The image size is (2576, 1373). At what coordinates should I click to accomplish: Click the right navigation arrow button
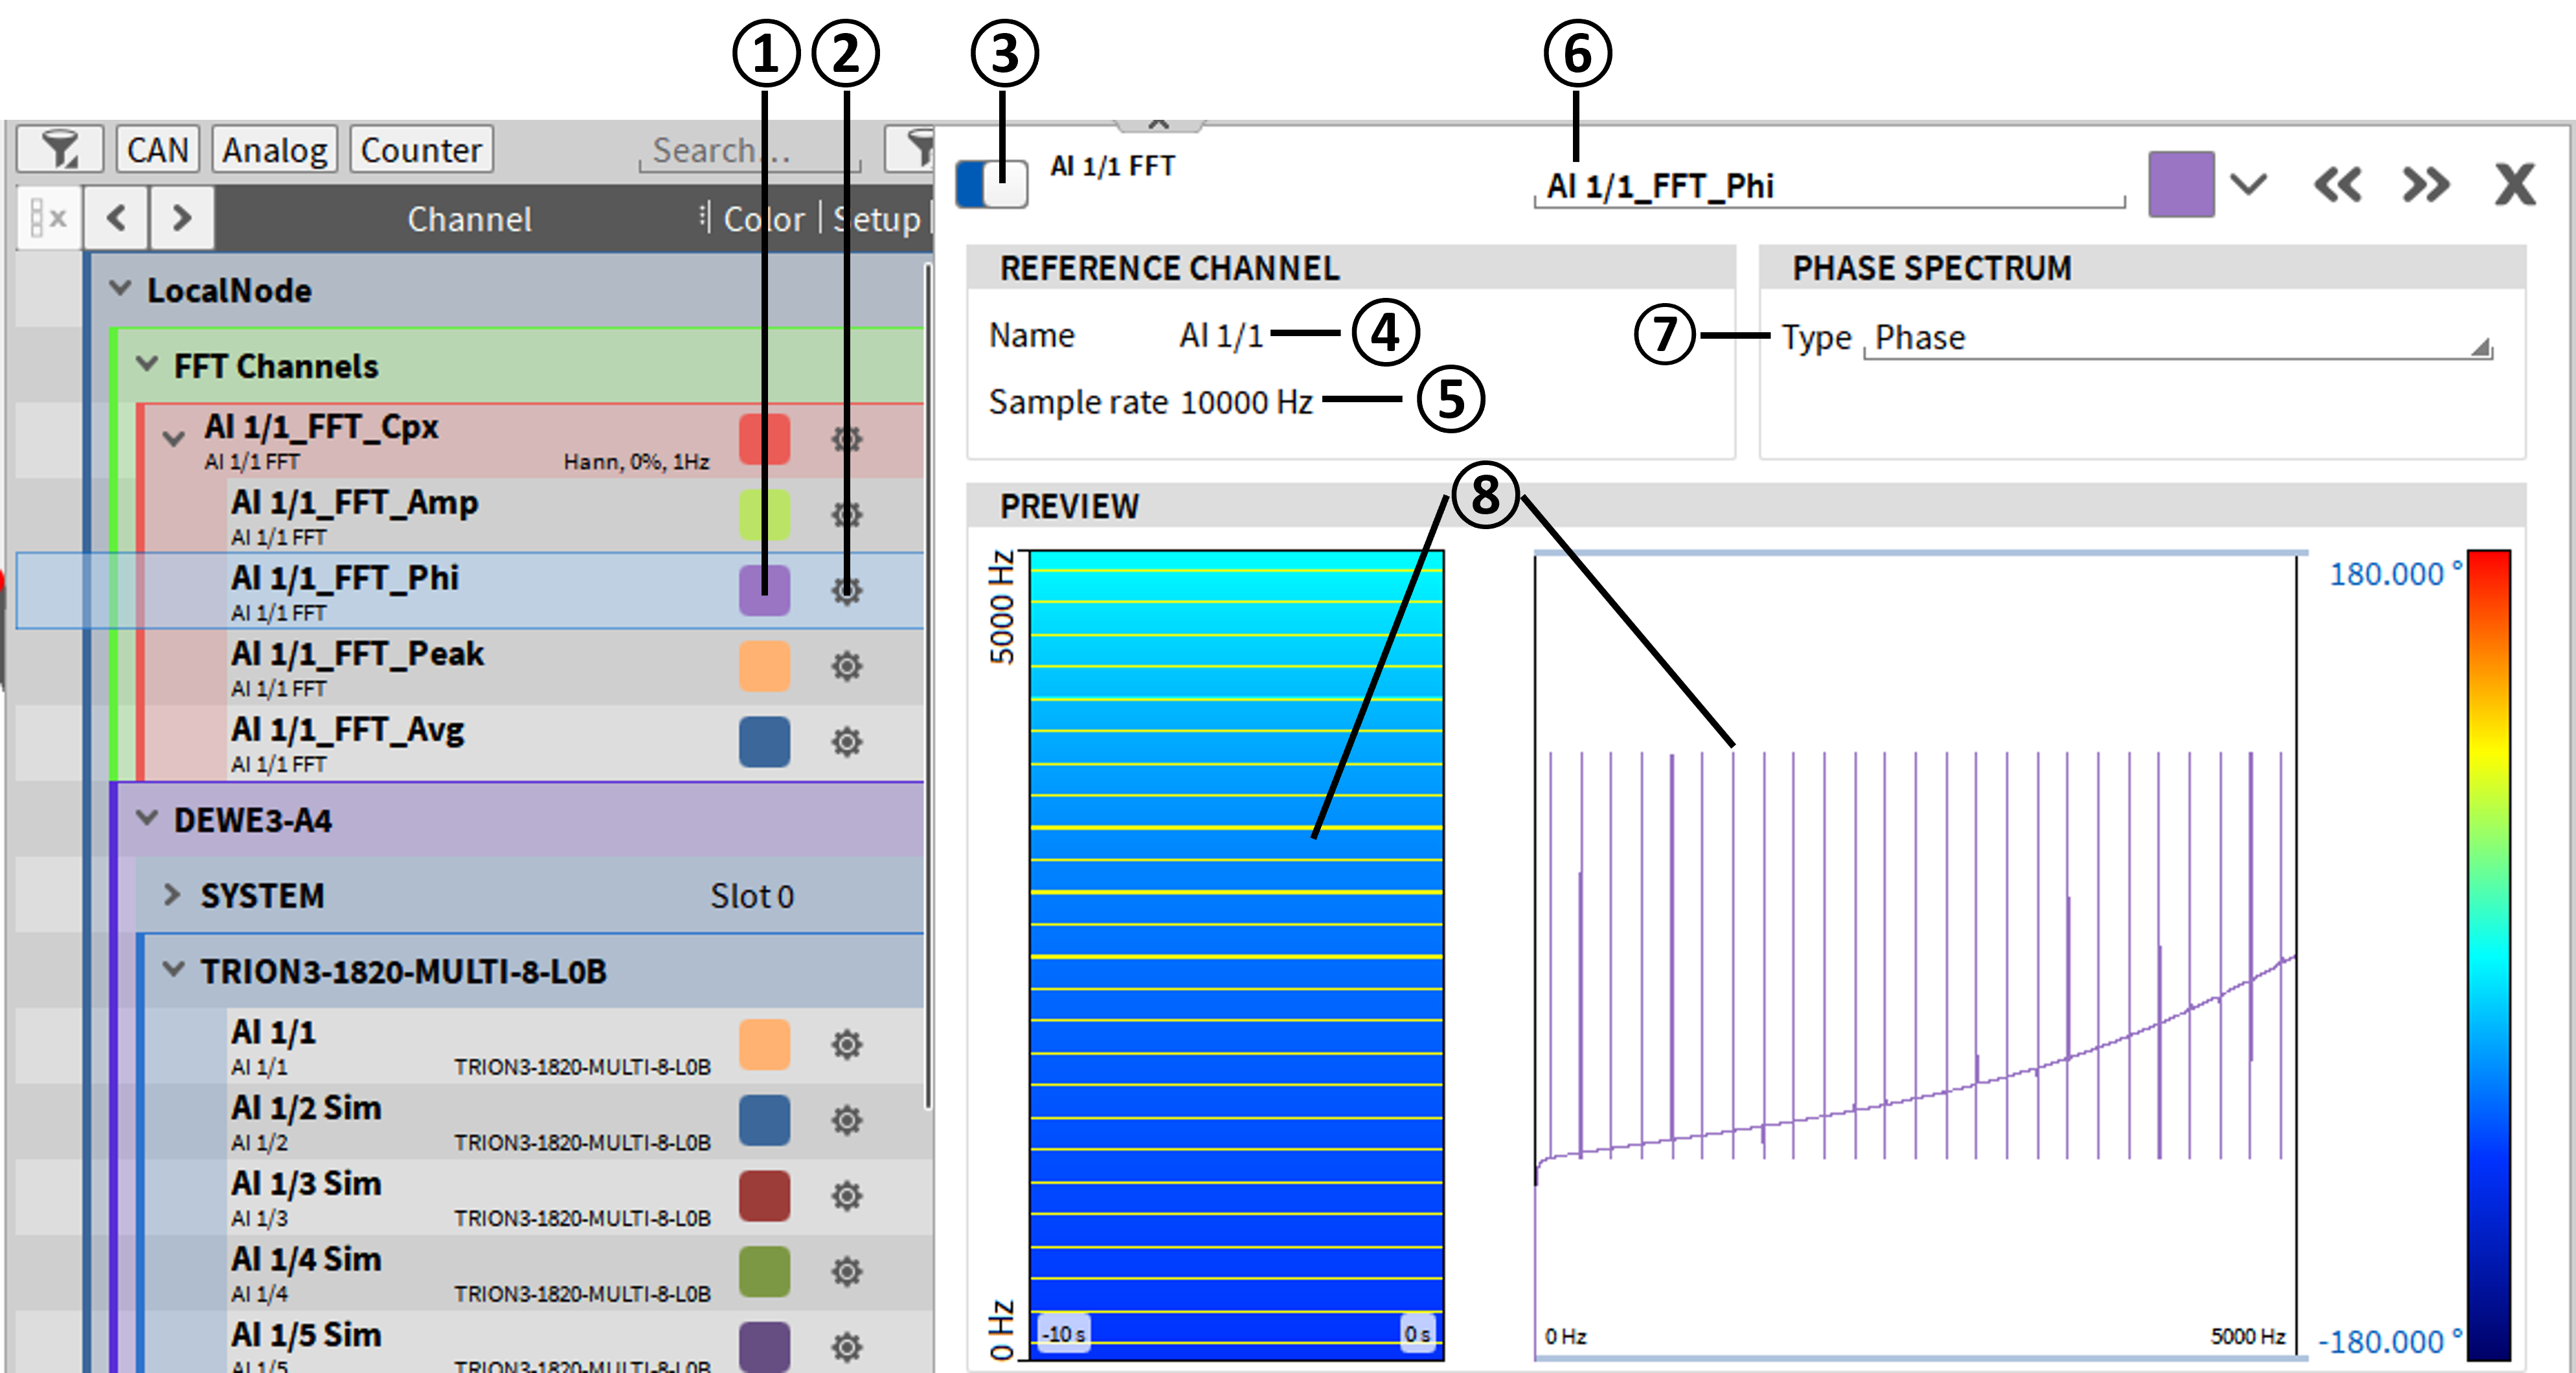pos(181,217)
